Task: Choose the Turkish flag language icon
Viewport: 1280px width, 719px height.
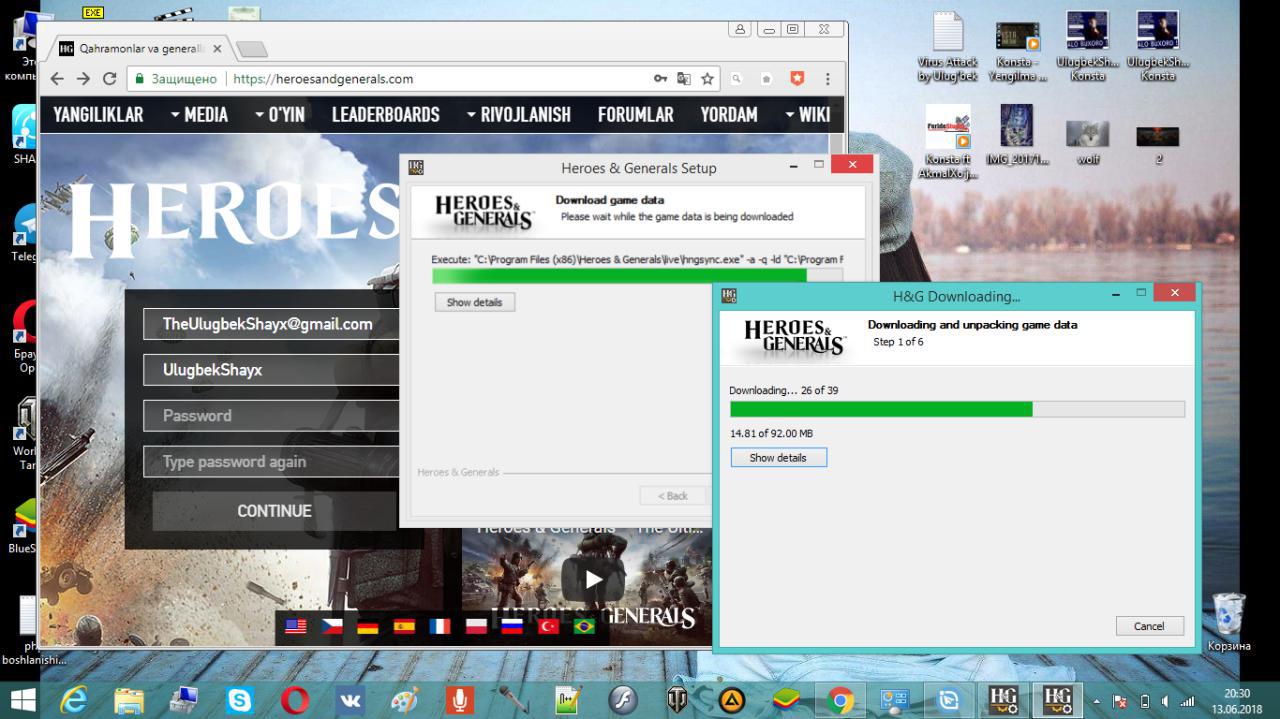Action: tap(548, 626)
